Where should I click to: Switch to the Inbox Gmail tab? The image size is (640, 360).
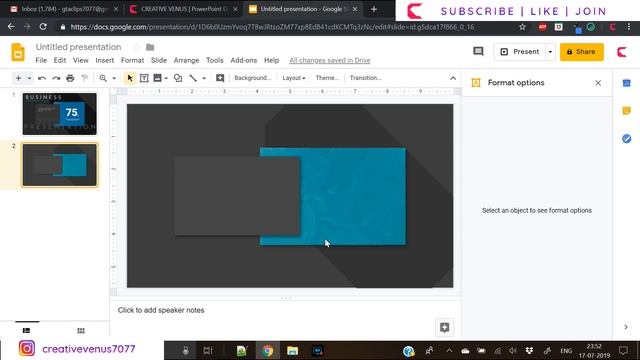click(x=64, y=9)
